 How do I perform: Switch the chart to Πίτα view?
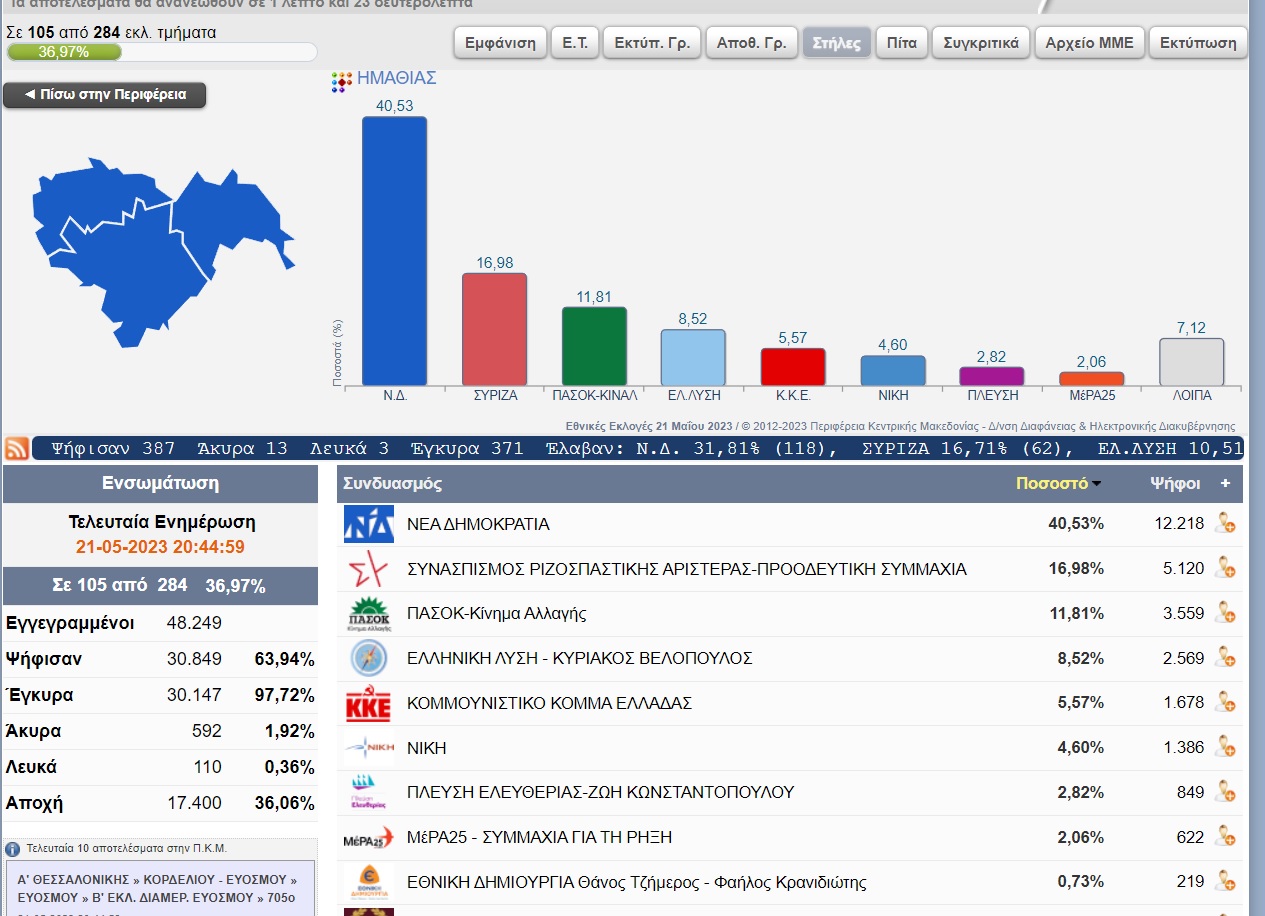click(x=901, y=43)
